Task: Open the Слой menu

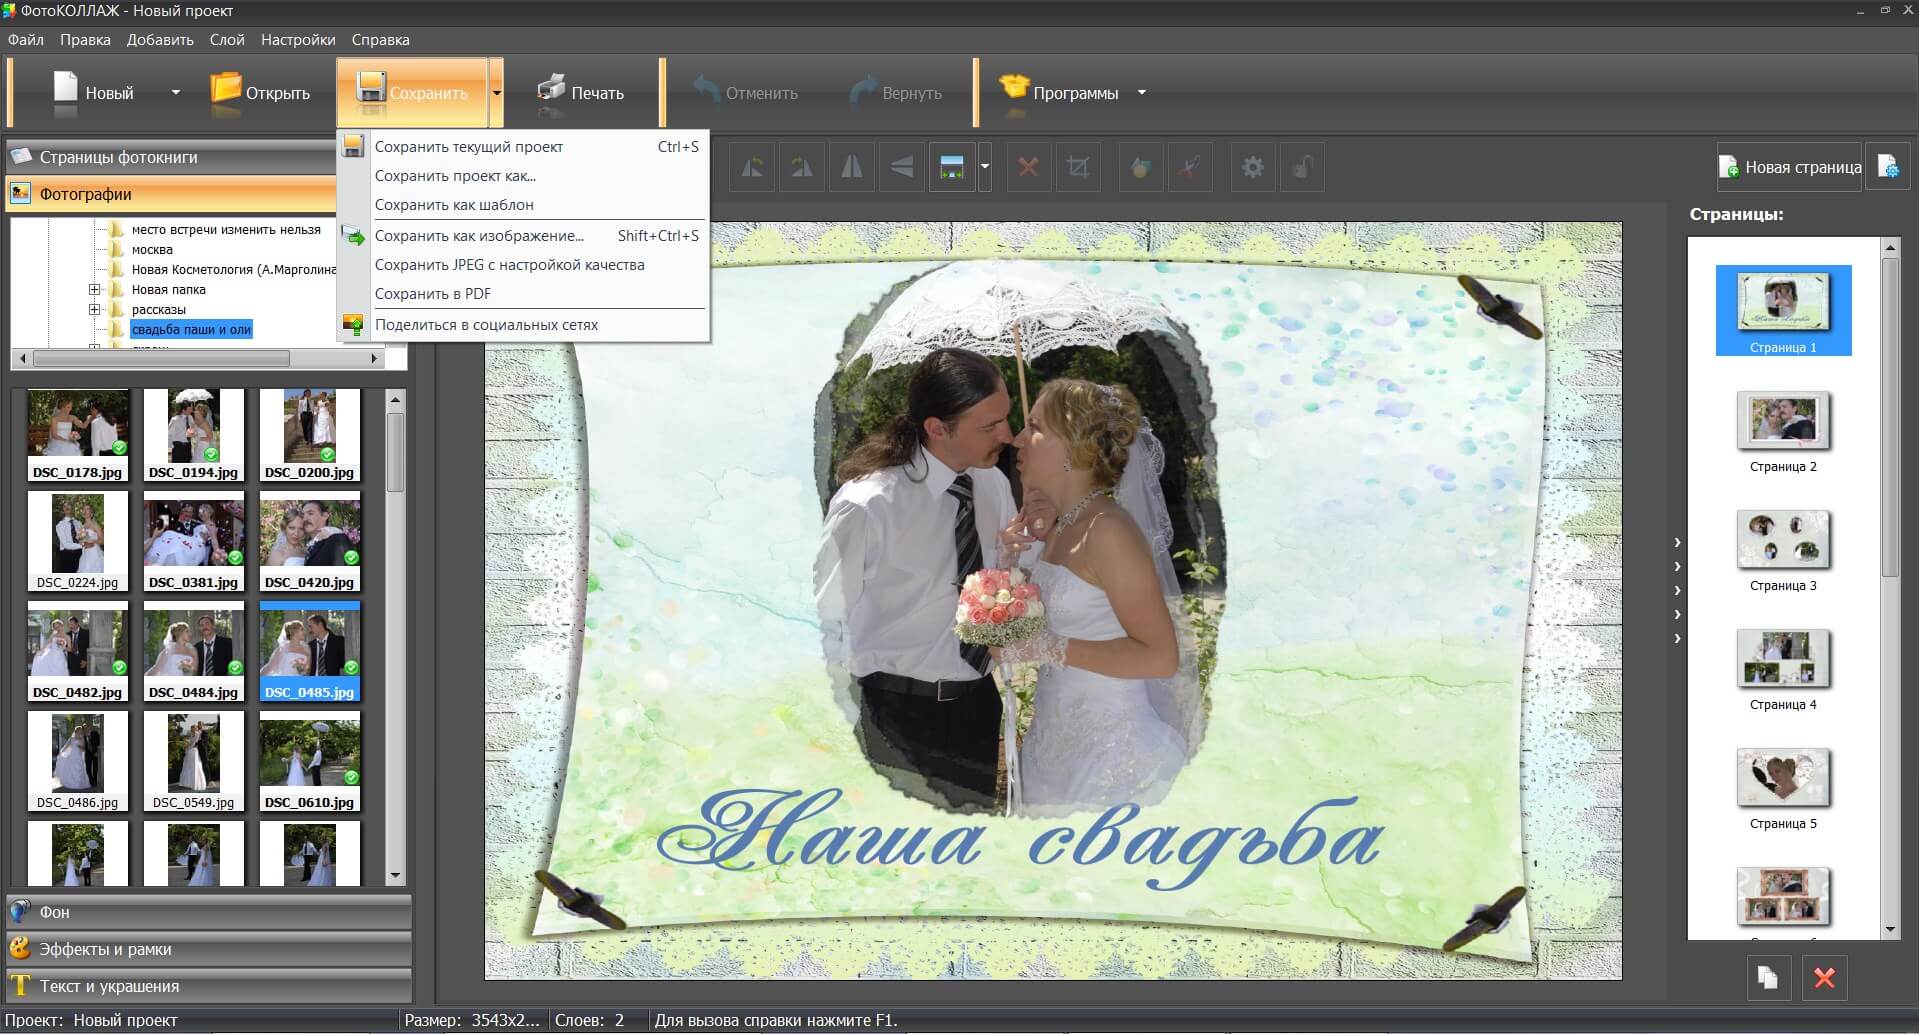Action: pyautogui.click(x=227, y=40)
